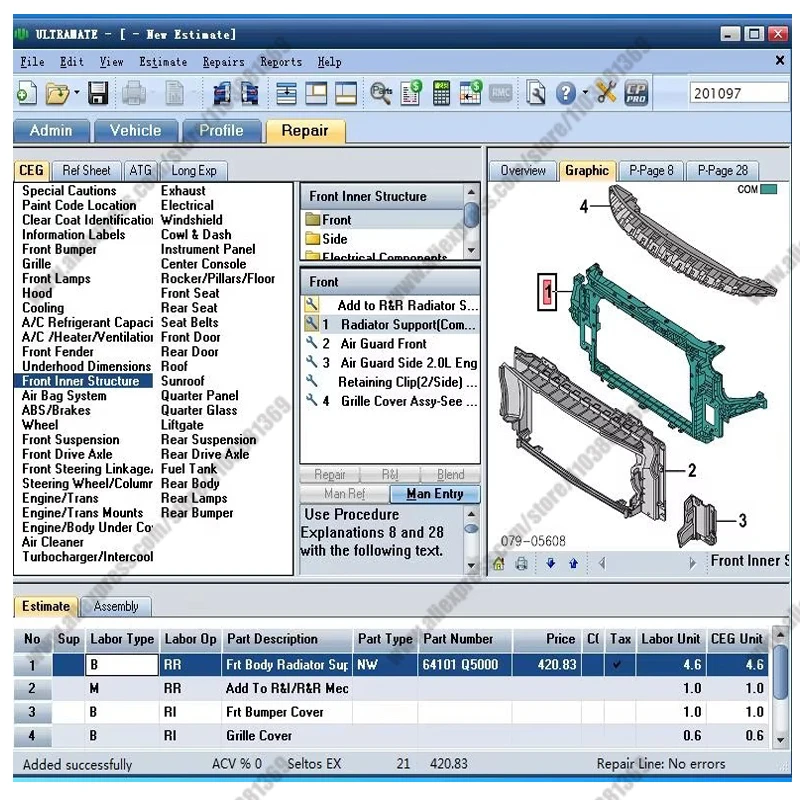The width and height of the screenshot is (800, 800).
Task: Switch to the Assembly tab
Action: [x=116, y=606]
